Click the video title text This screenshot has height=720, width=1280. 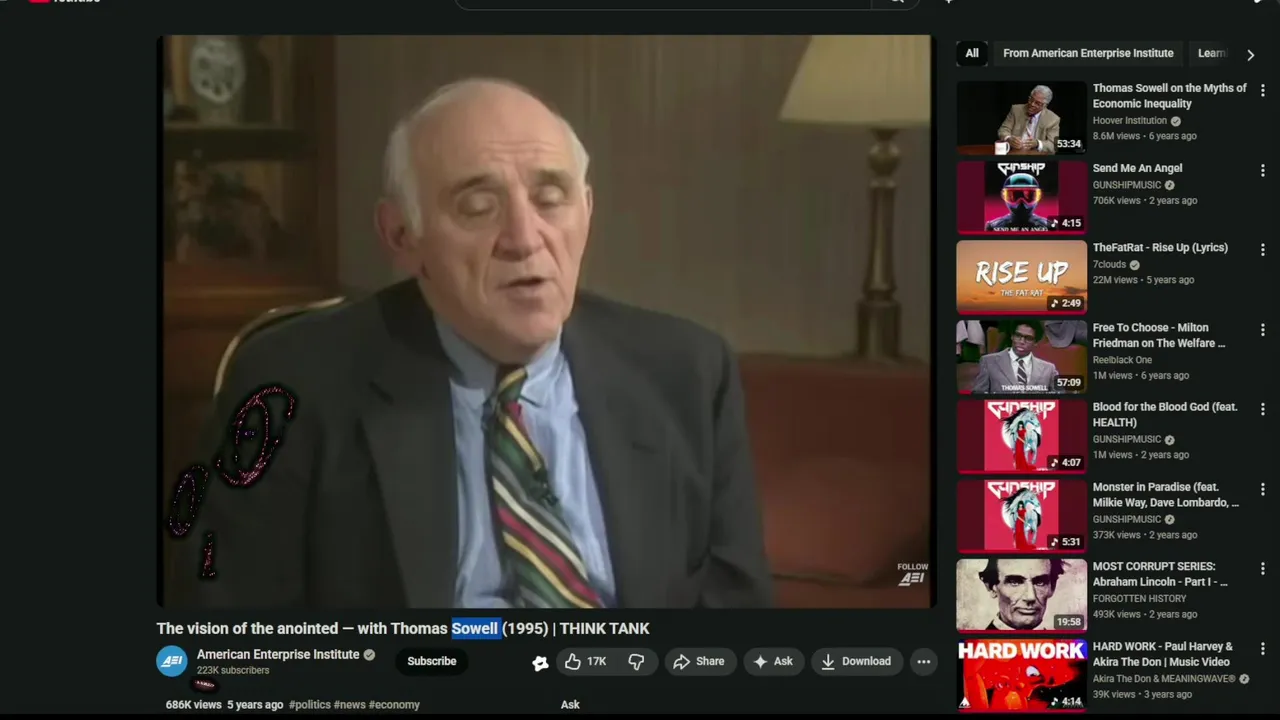pyautogui.click(x=403, y=628)
